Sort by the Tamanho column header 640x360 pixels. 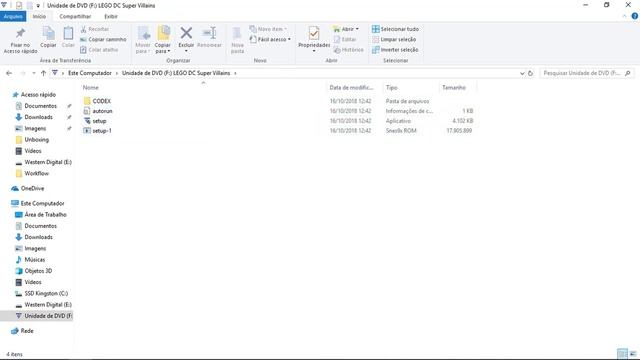(453, 87)
